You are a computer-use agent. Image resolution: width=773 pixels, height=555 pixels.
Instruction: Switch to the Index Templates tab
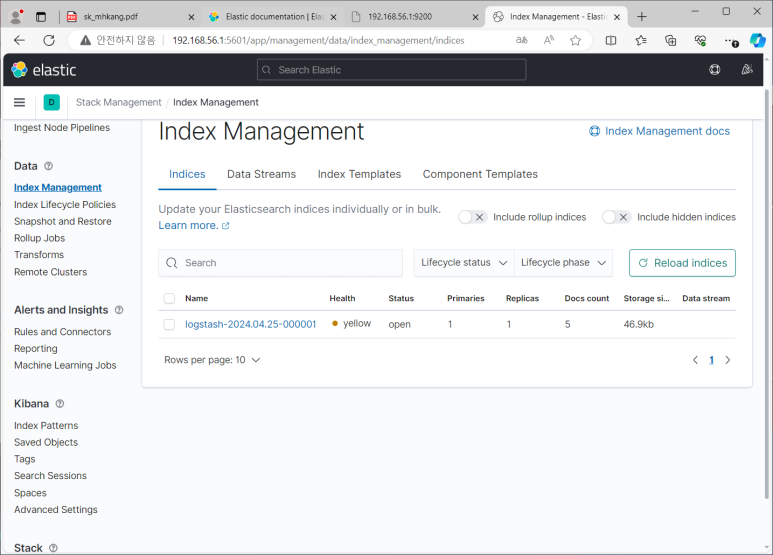359,174
